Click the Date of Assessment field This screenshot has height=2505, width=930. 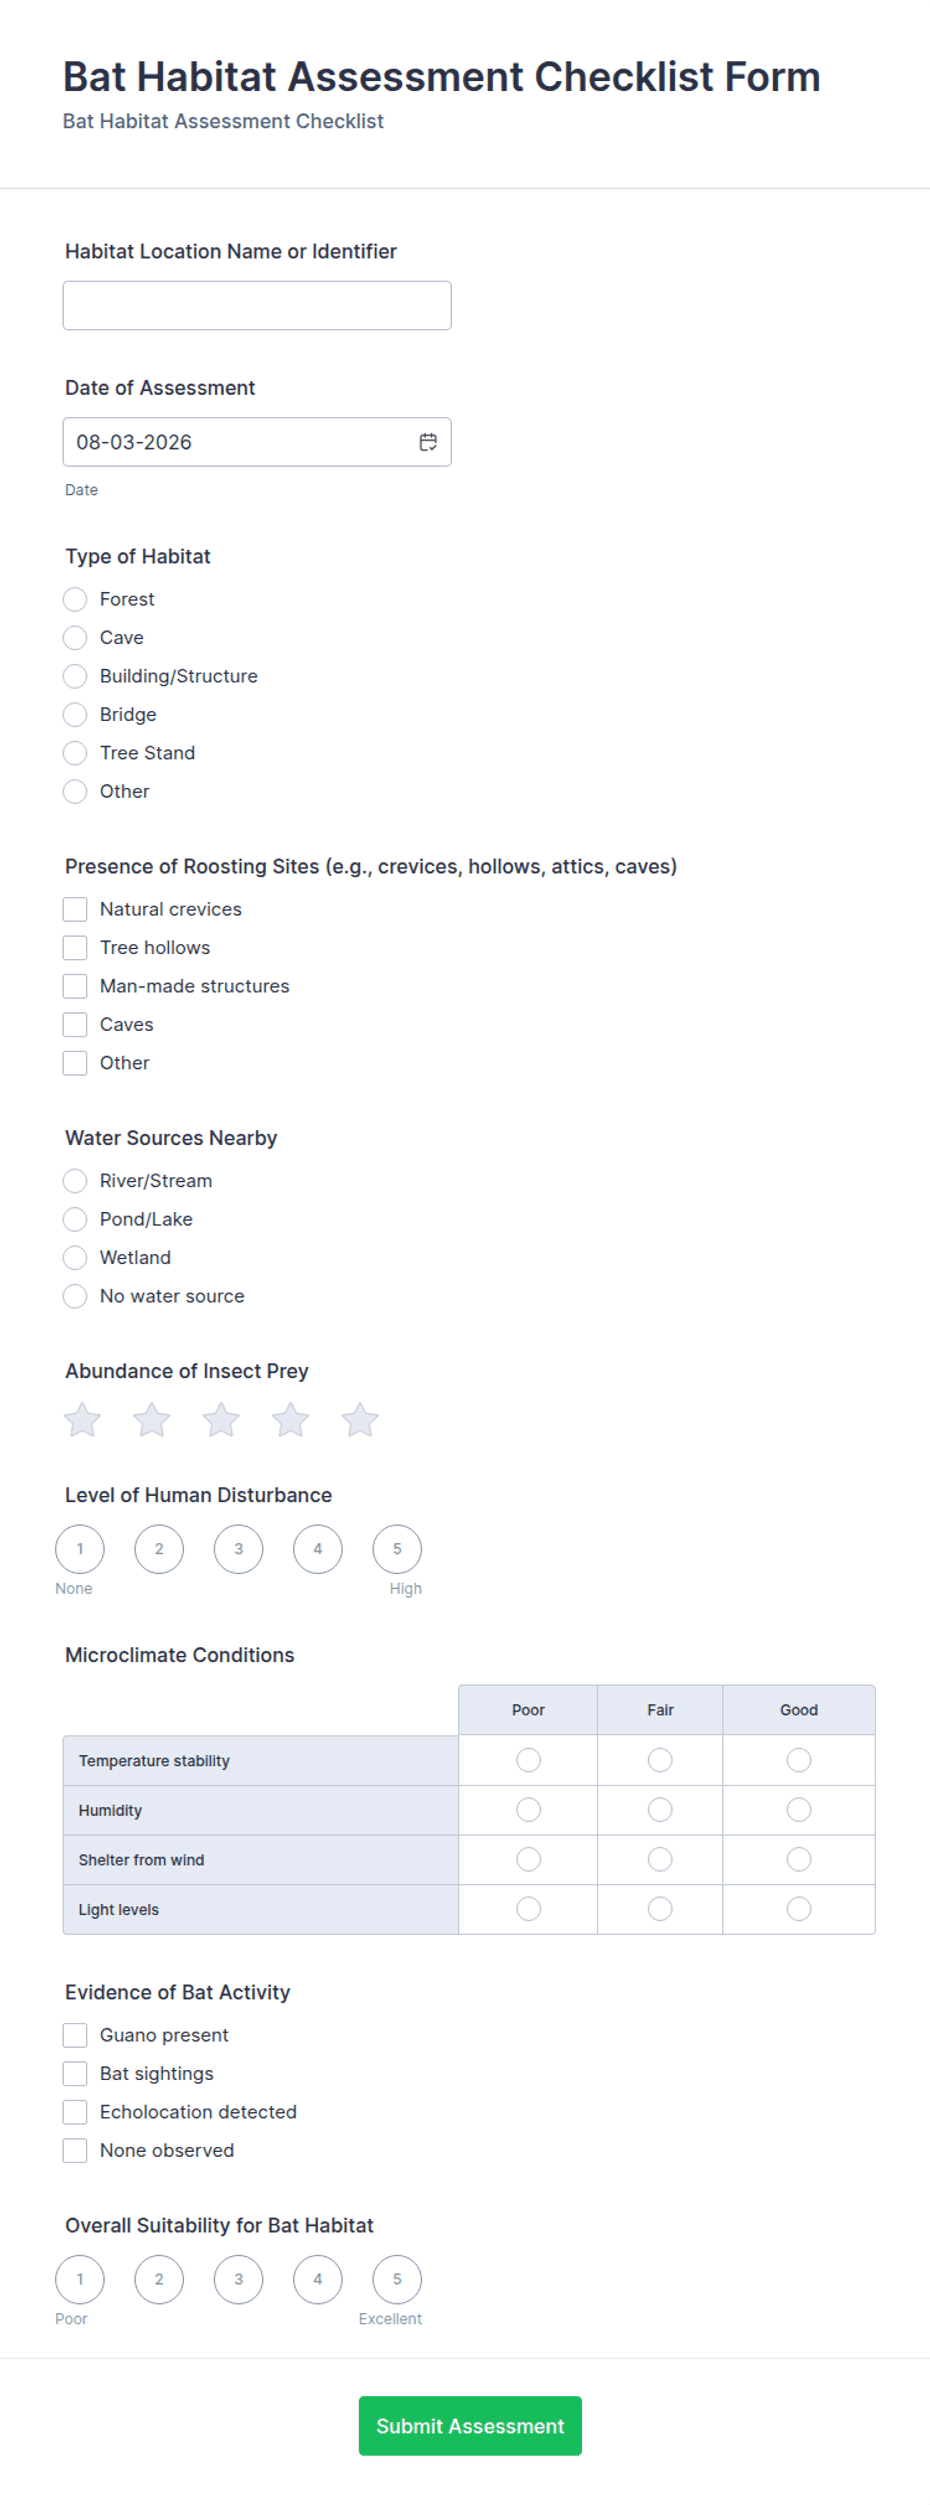(x=257, y=442)
